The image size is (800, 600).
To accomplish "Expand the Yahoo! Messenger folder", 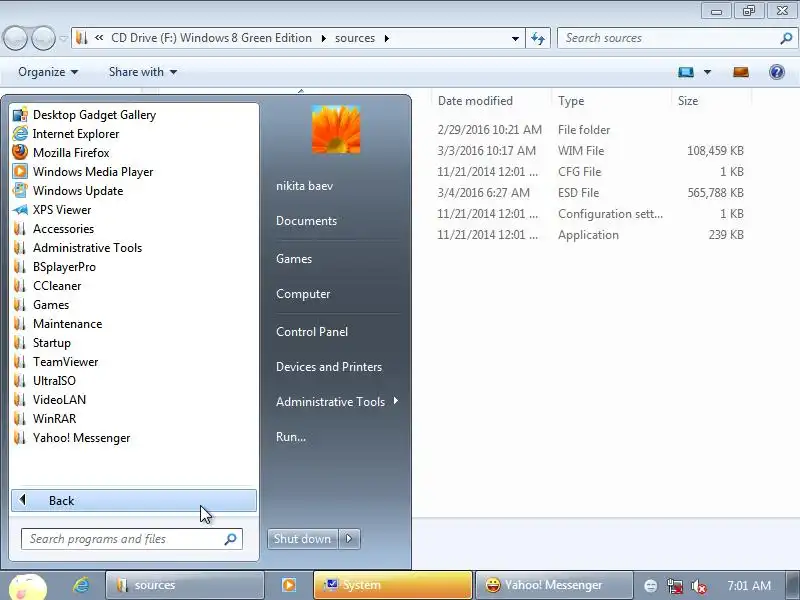I will click(x=81, y=438).
